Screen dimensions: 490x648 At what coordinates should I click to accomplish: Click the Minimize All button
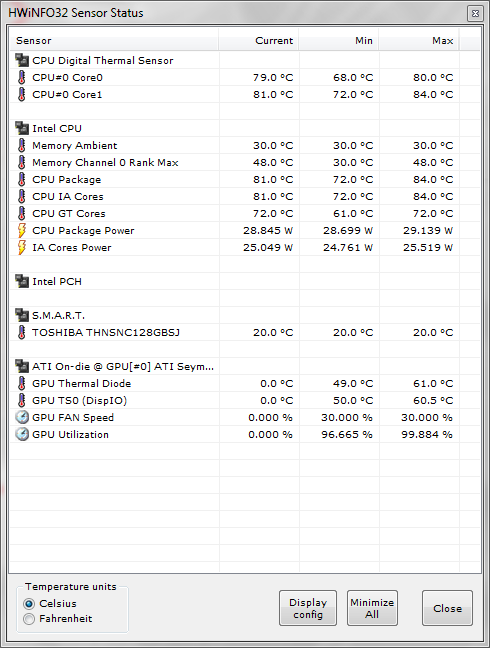[372, 608]
